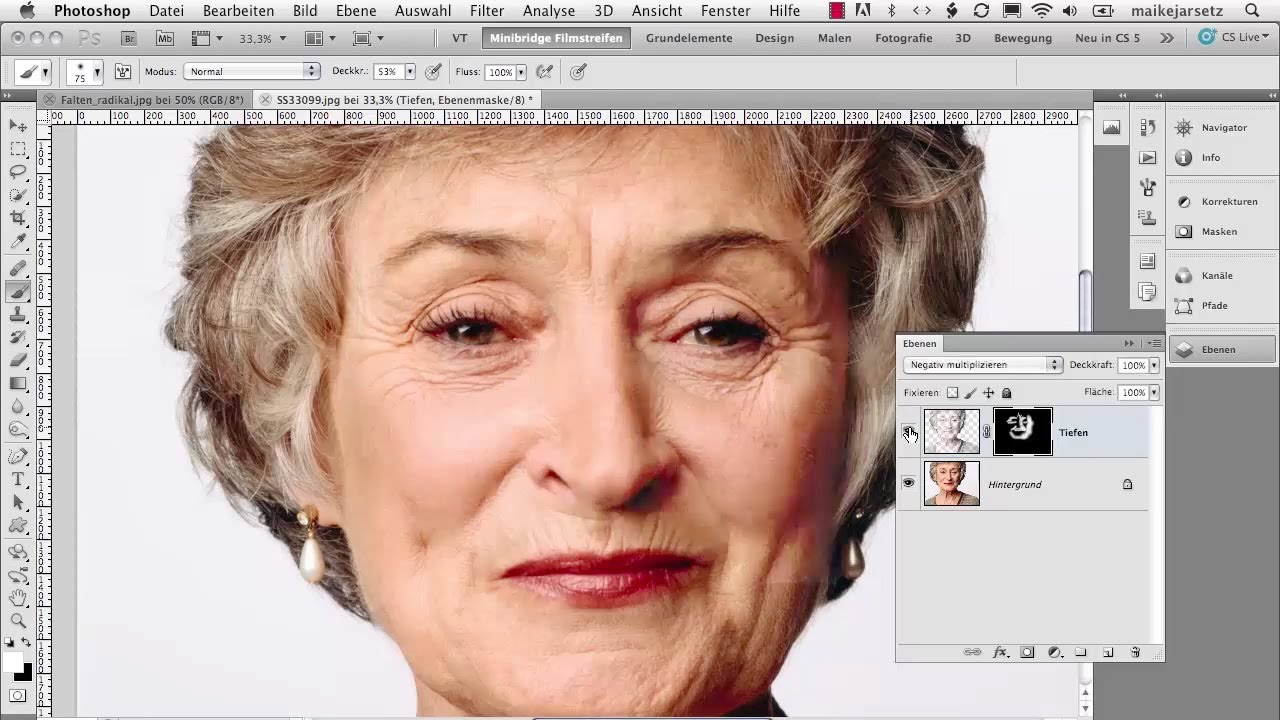Toggle tablet pressure for size

[577, 72]
